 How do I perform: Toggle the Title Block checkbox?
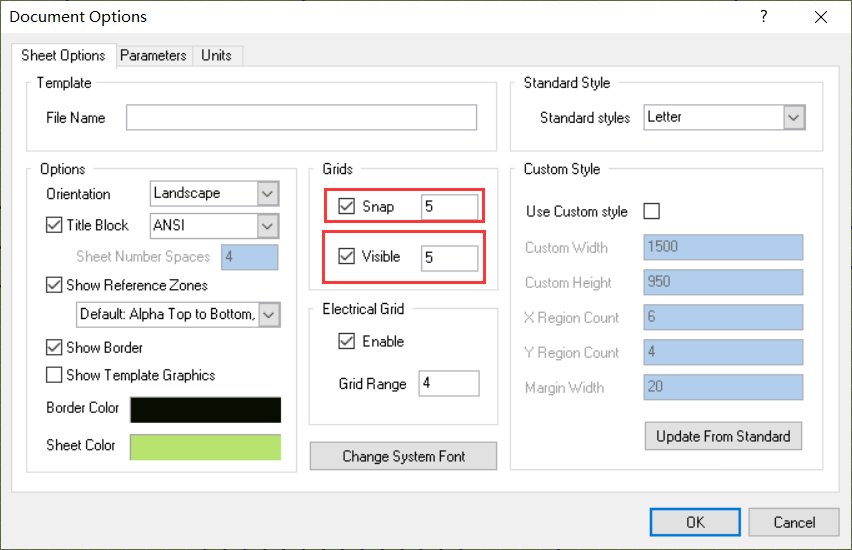[x=54, y=225]
